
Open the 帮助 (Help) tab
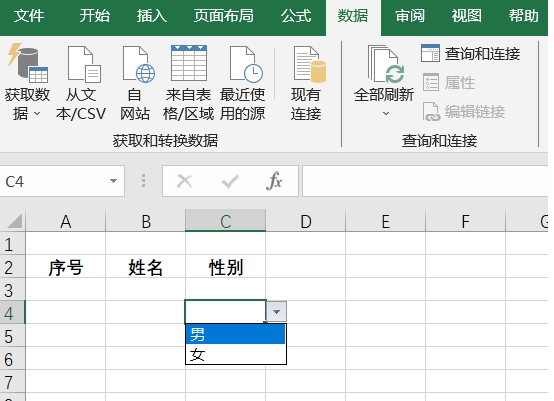[524, 16]
